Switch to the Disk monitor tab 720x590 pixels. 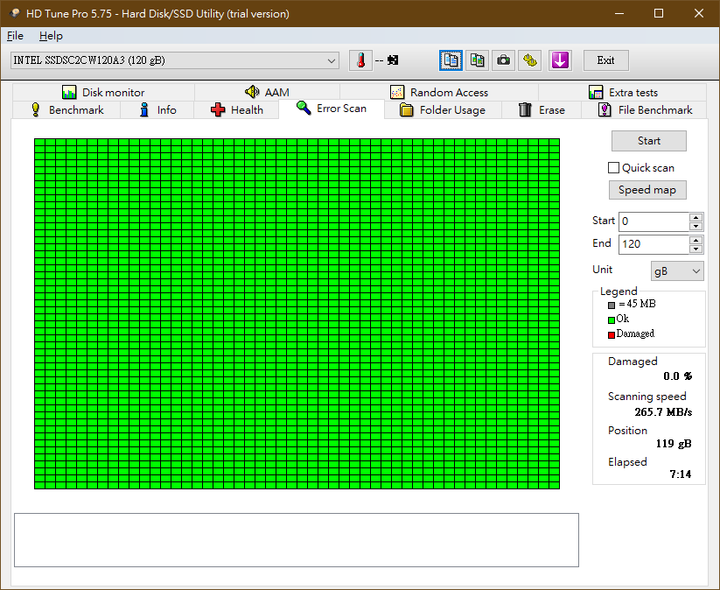103,92
